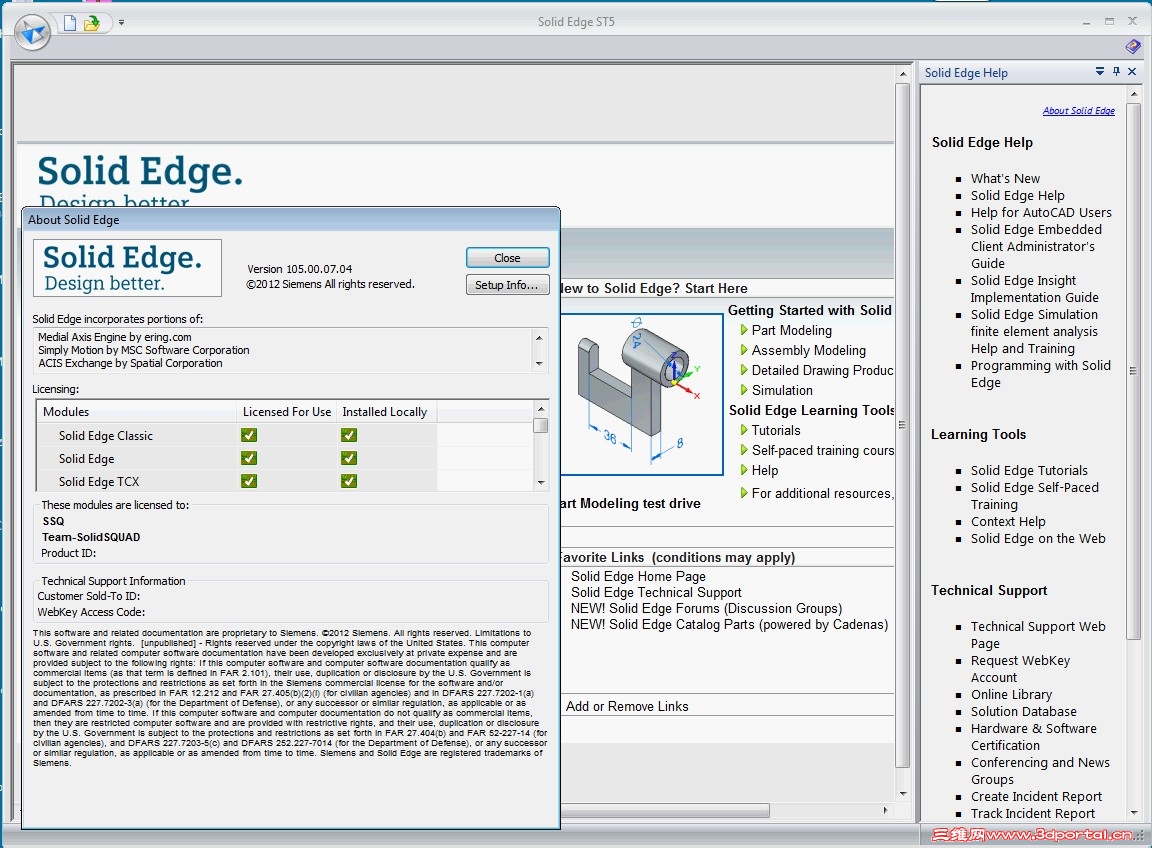Viewport: 1152px width, 848px height.
Task: Toggle the pin on Solid Edge Help panel
Action: pos(1116,71)
